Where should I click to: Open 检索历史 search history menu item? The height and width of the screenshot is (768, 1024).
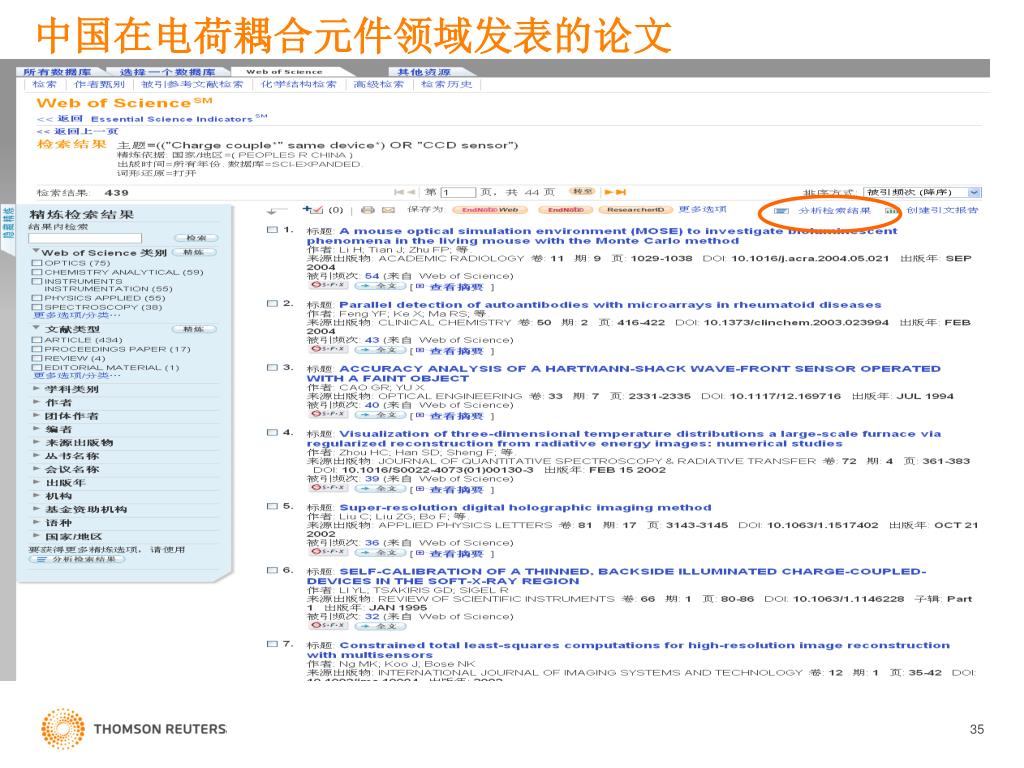point(446,84)
